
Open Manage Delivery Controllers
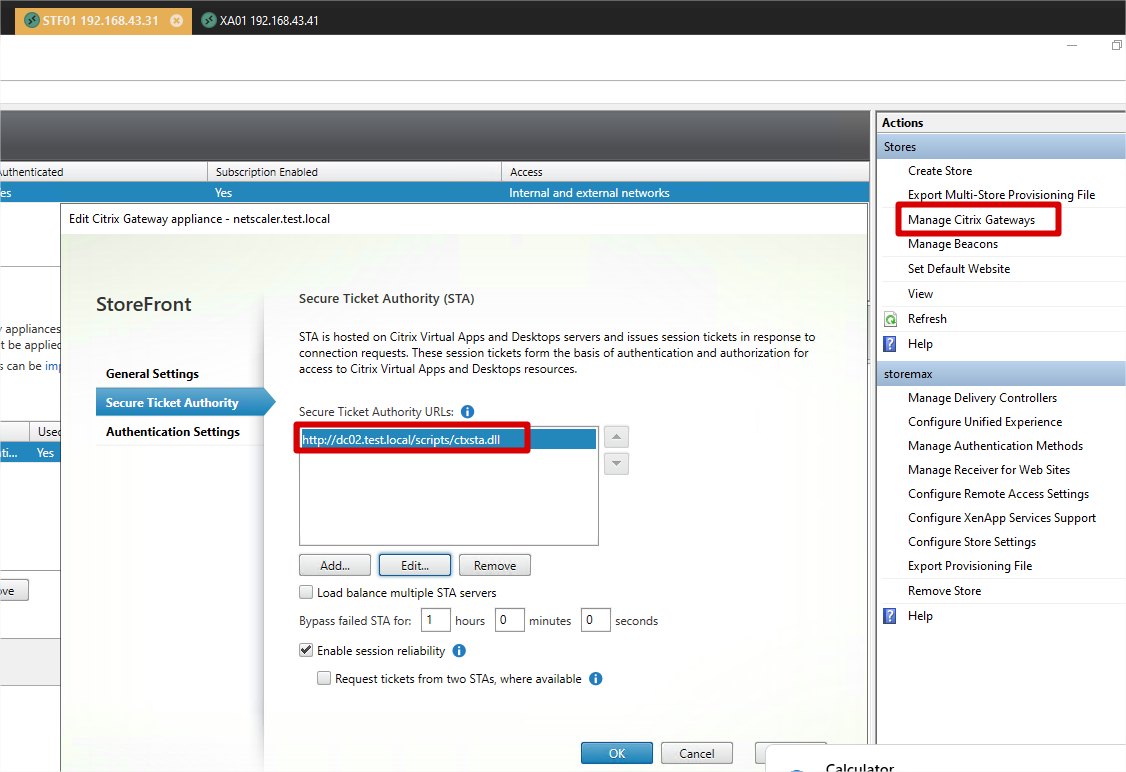pos(982,398)
